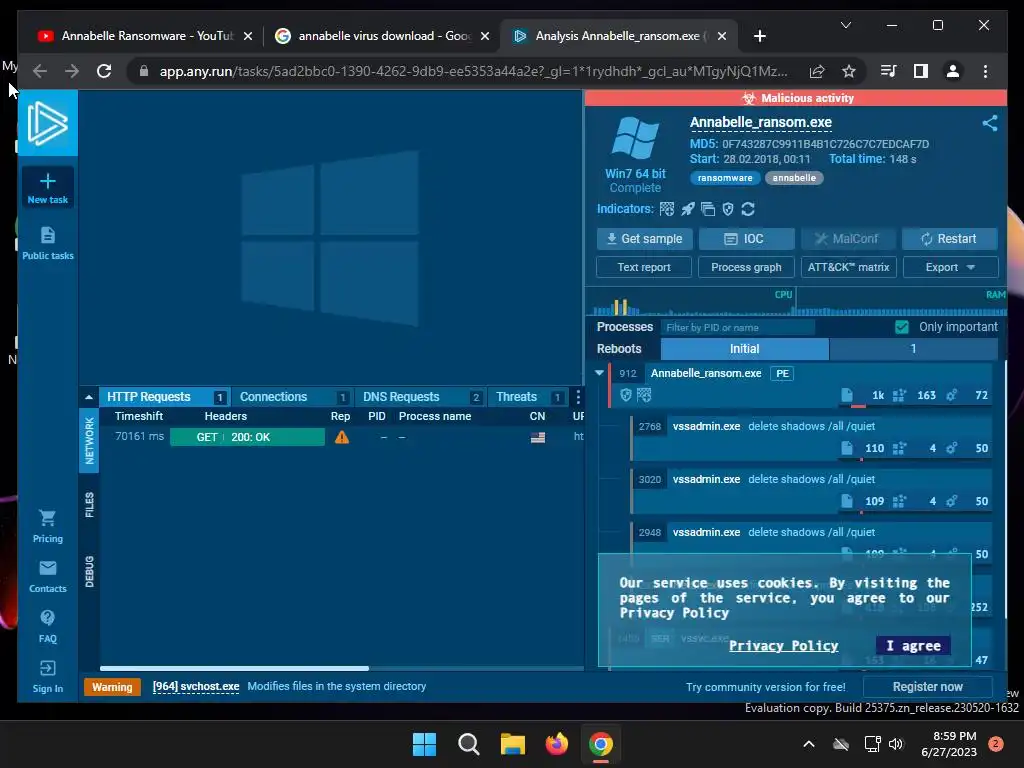Open the Process graph
Image resolution: width=1024 pixels, height=768 pixels.
746,267
